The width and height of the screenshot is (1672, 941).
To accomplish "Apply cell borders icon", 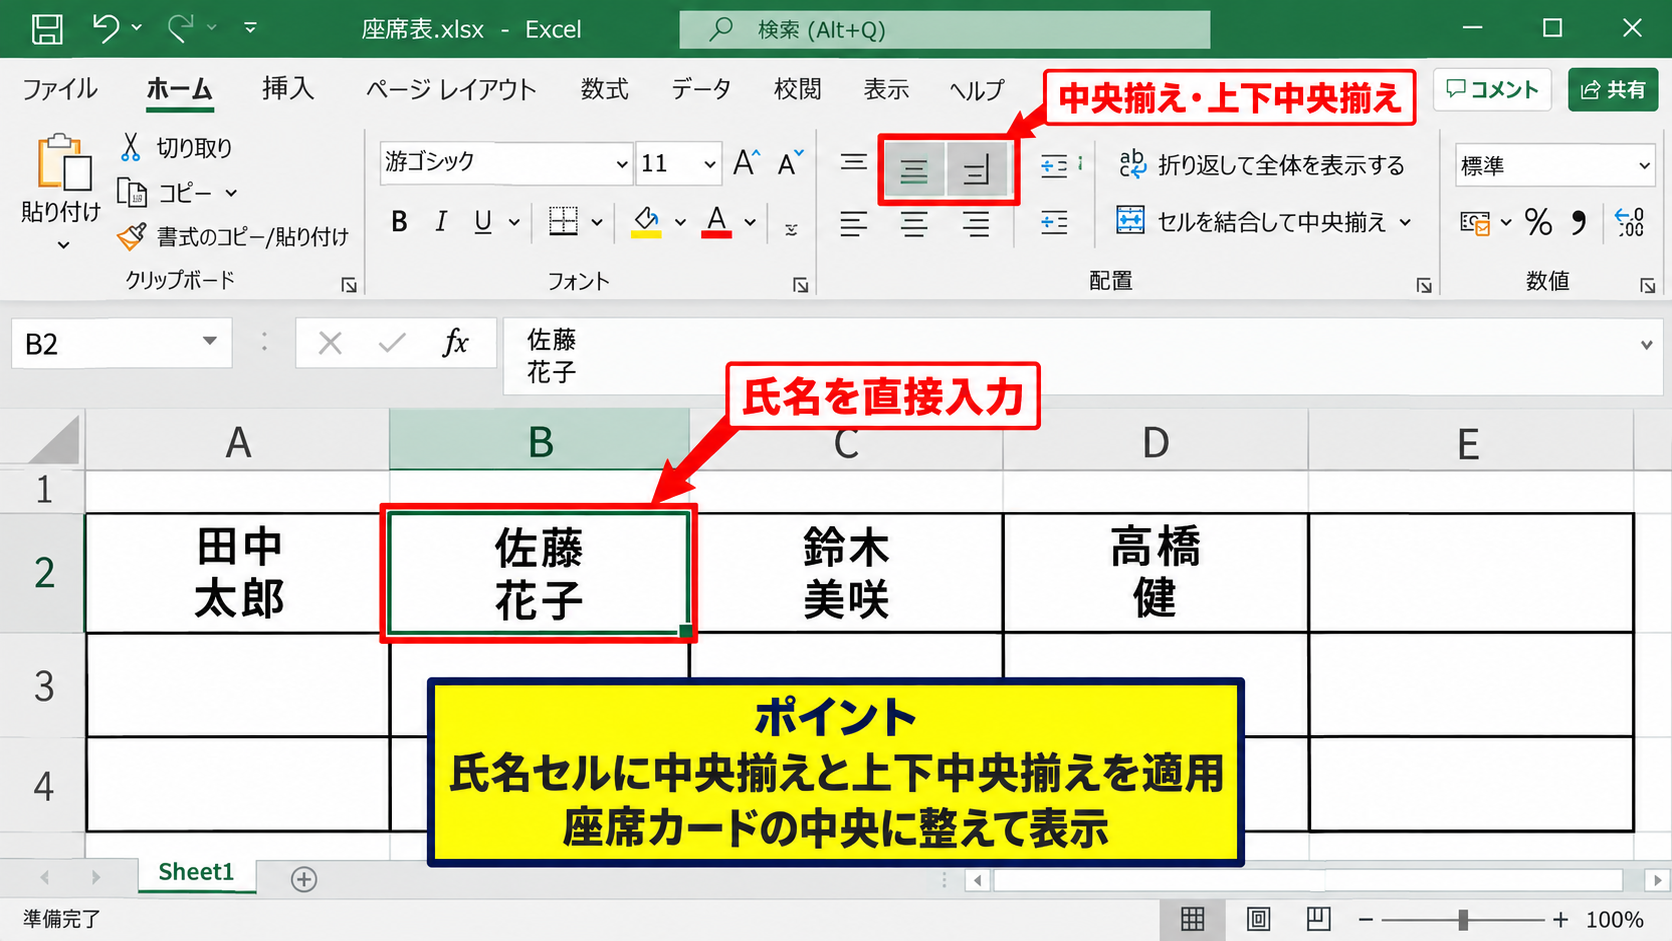I will (x=563, y=221).
